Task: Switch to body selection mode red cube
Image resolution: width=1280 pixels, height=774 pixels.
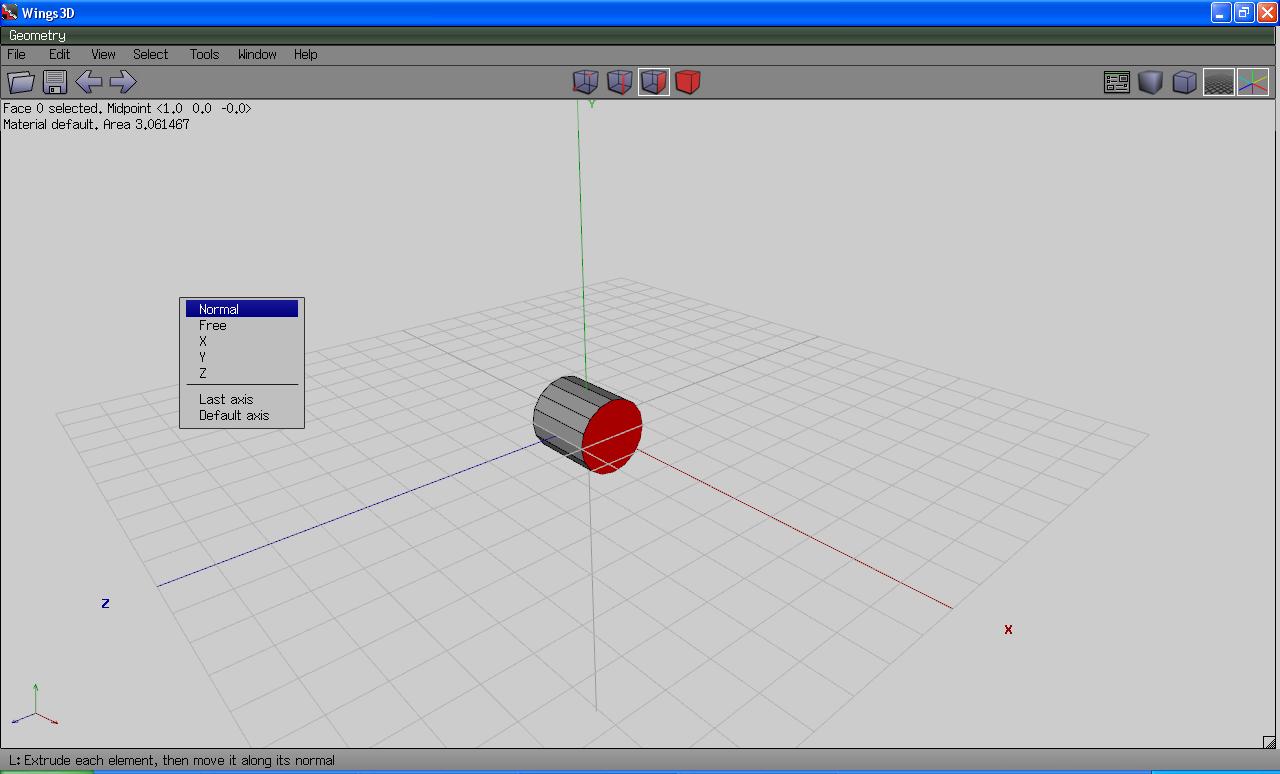Action: (688, 82)
